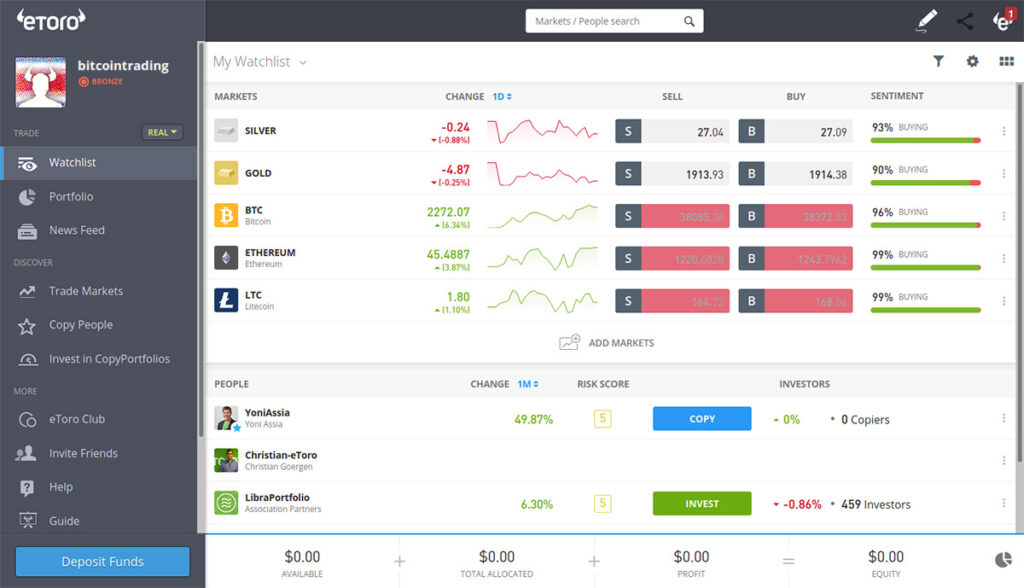
Task: Expand the My Watchlist selector
Action: 260,62
